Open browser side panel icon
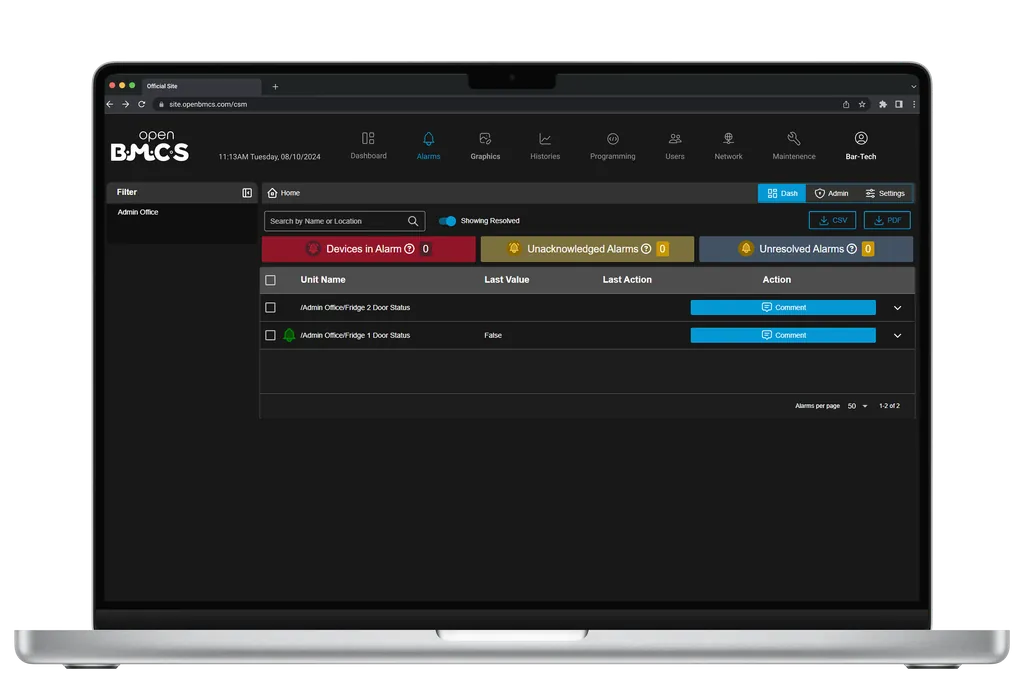 [x=899, y=104]
